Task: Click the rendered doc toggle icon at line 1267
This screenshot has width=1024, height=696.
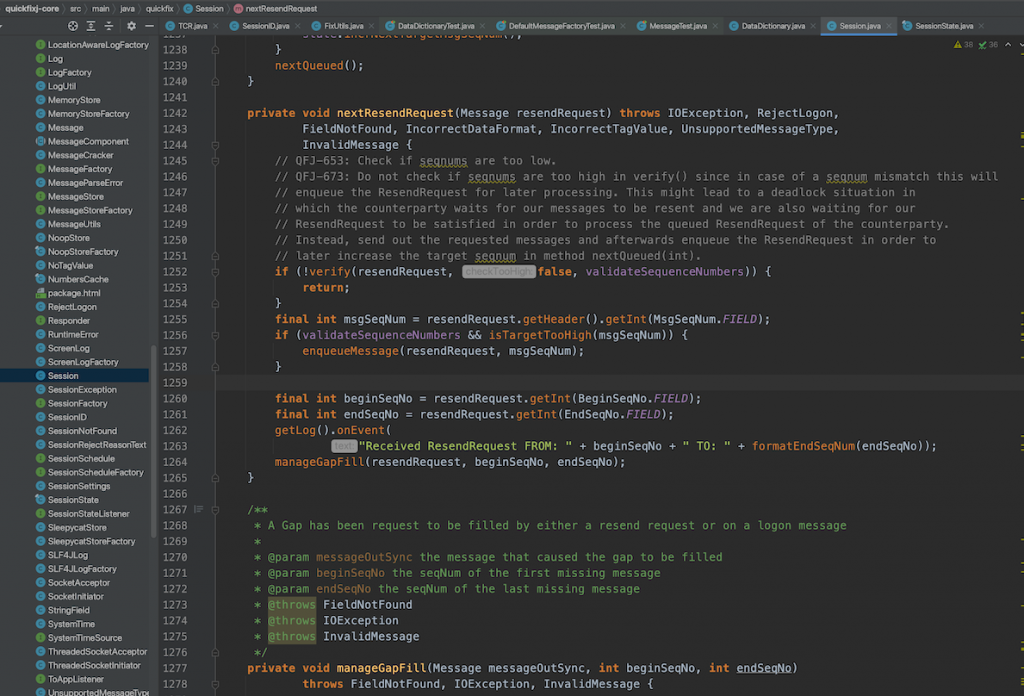Action: click(x=199, y=509)
